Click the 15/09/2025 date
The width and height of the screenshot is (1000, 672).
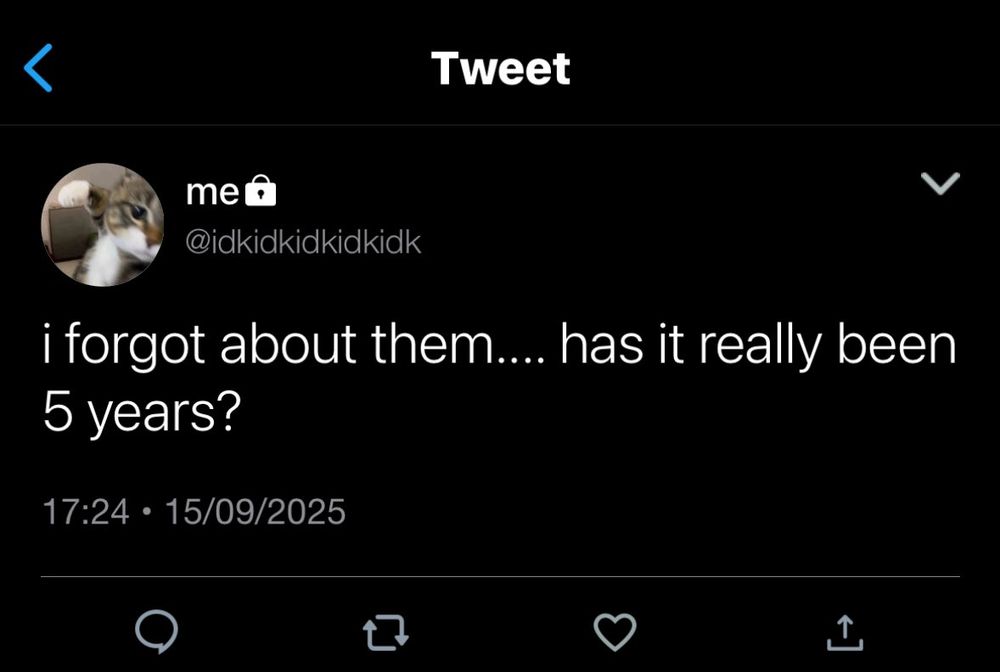(x=254, y=512)
